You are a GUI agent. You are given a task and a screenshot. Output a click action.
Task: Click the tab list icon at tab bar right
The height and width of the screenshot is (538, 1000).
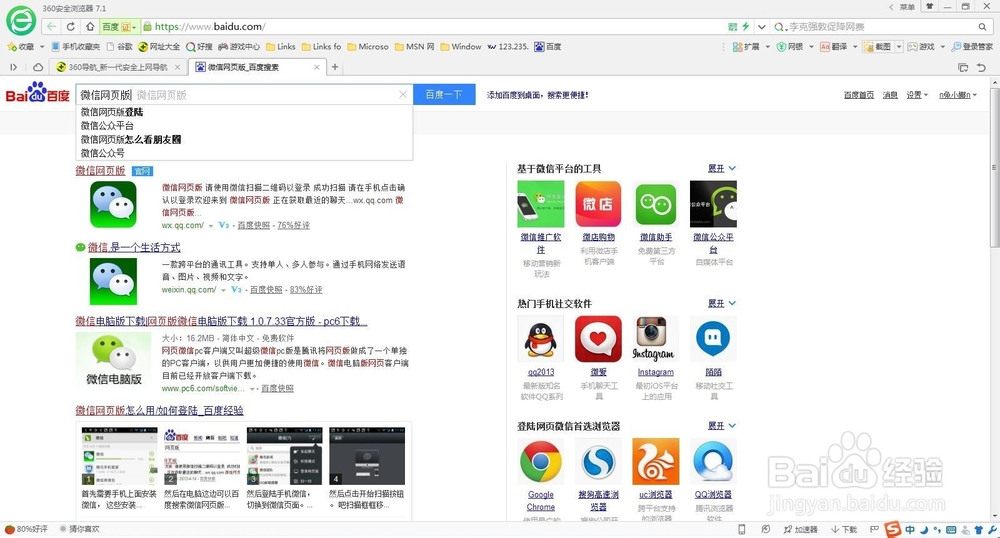click(x=963, y=67)
